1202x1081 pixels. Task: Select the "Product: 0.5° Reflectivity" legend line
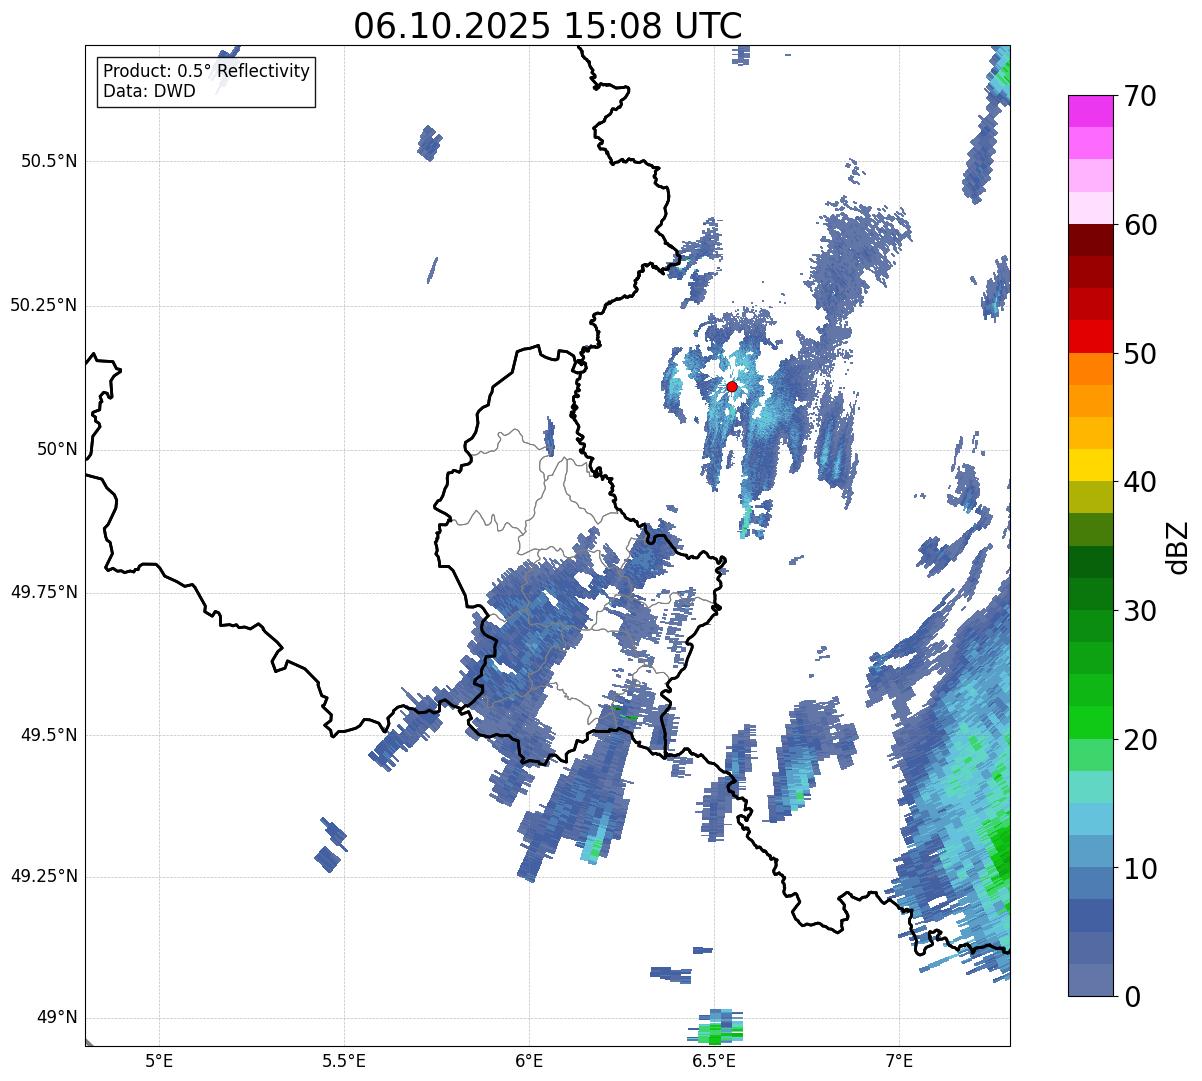click(207, 71)
